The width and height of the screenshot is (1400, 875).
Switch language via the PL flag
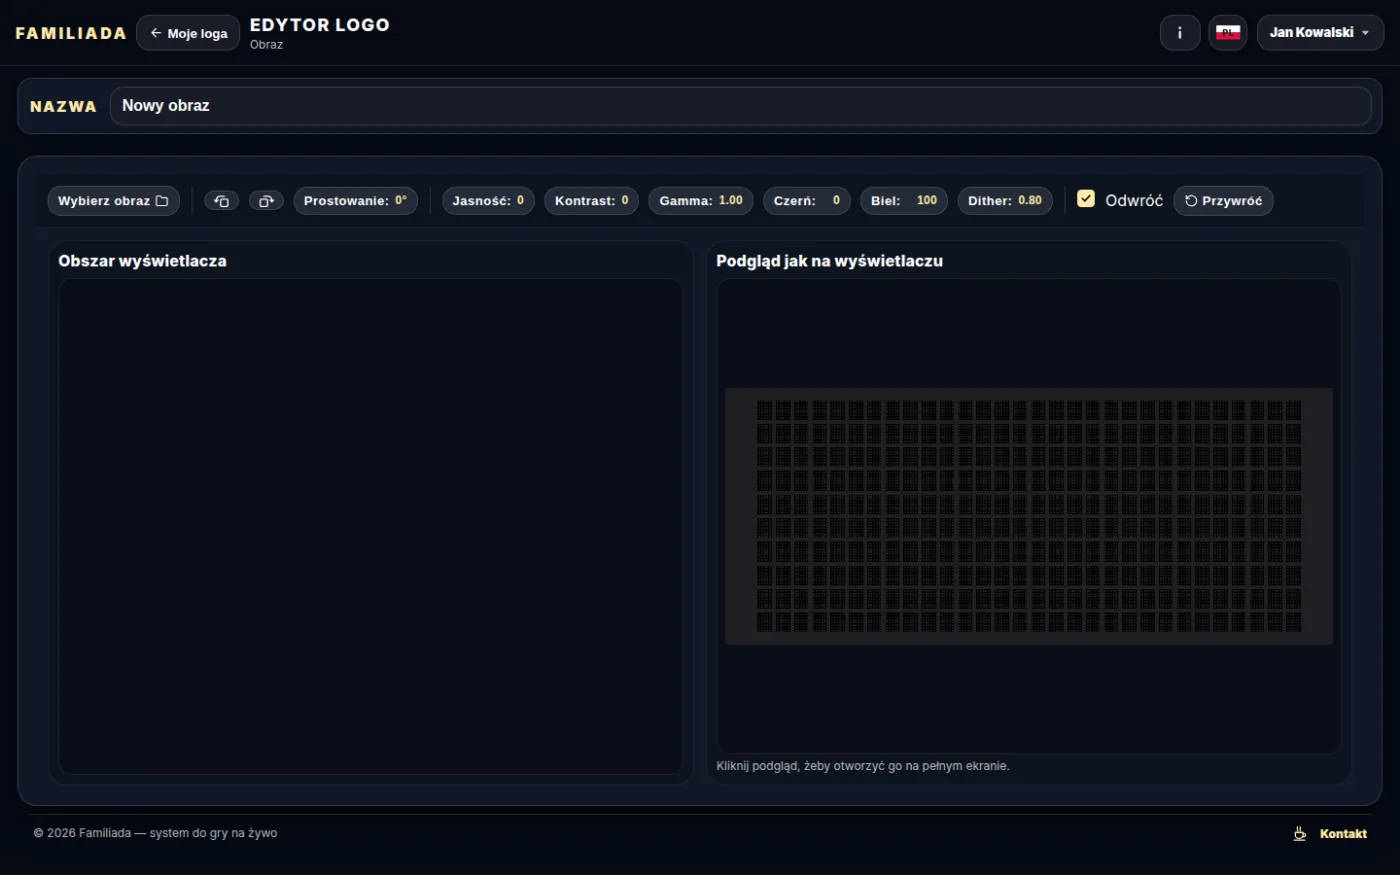tap(1228, 33)
